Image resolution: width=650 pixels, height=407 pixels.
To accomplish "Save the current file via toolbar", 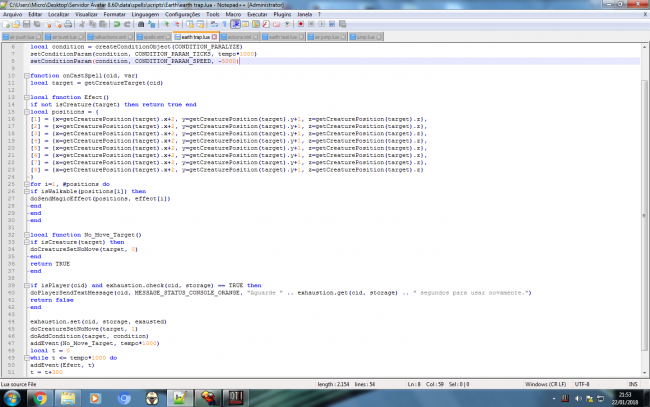I will point(27,24).
